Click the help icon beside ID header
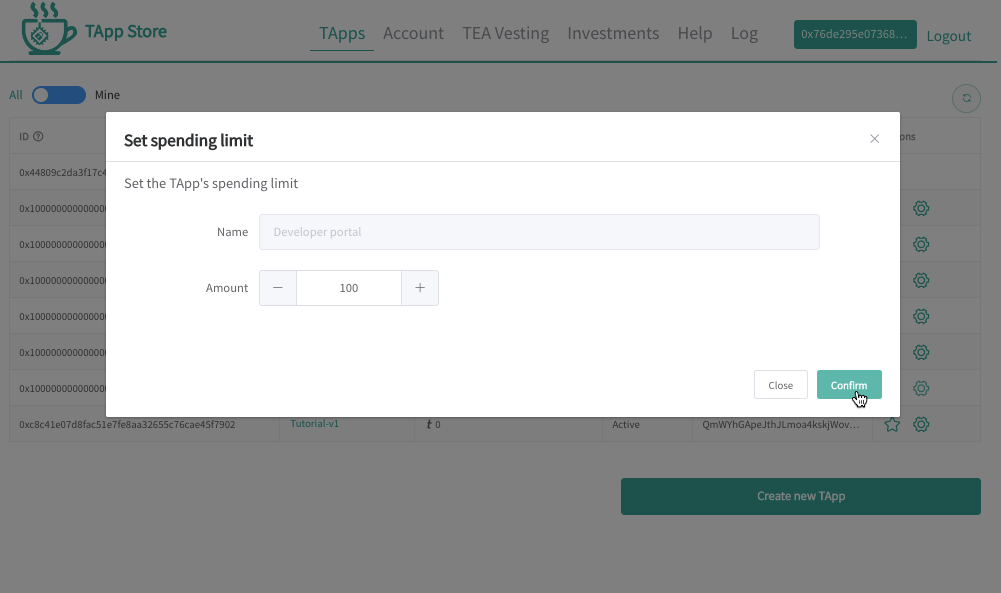The image size is (1001, 593). tap(38, 137)
